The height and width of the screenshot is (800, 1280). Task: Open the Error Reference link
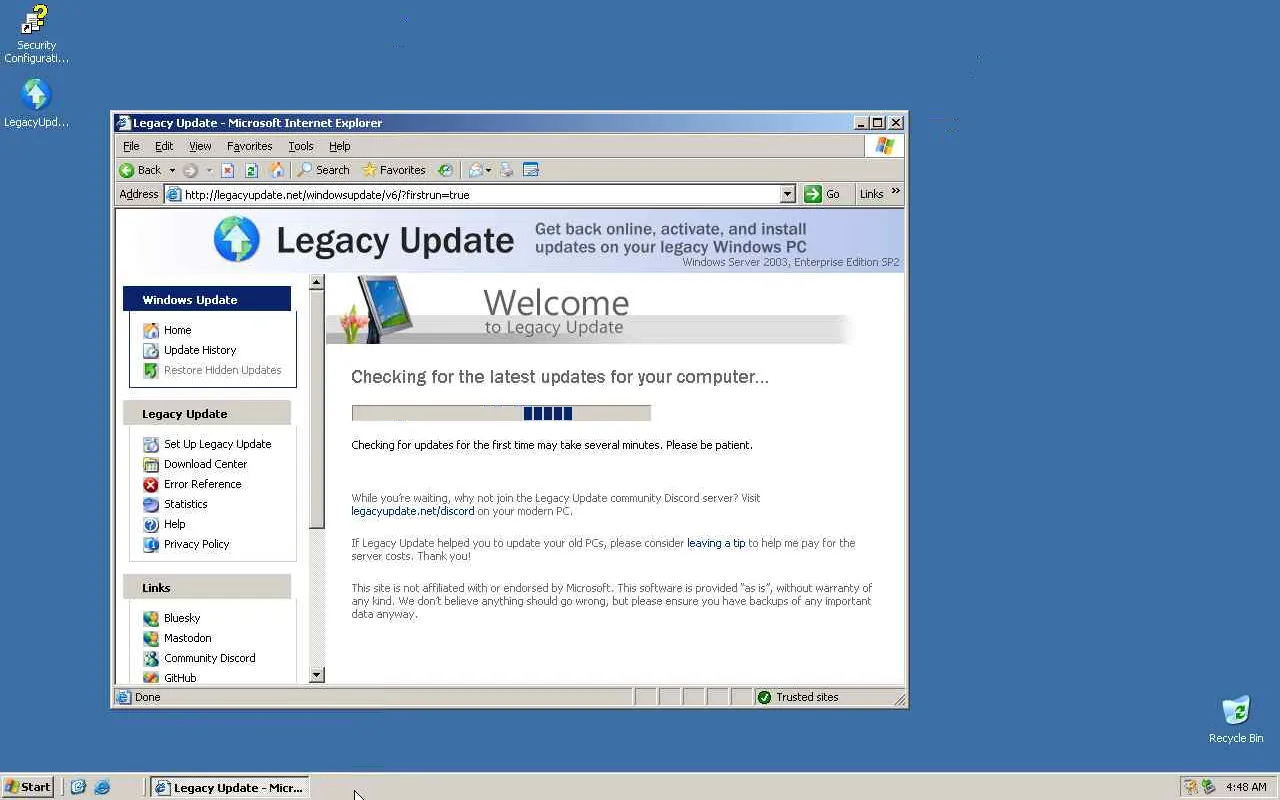click(202, 484)
